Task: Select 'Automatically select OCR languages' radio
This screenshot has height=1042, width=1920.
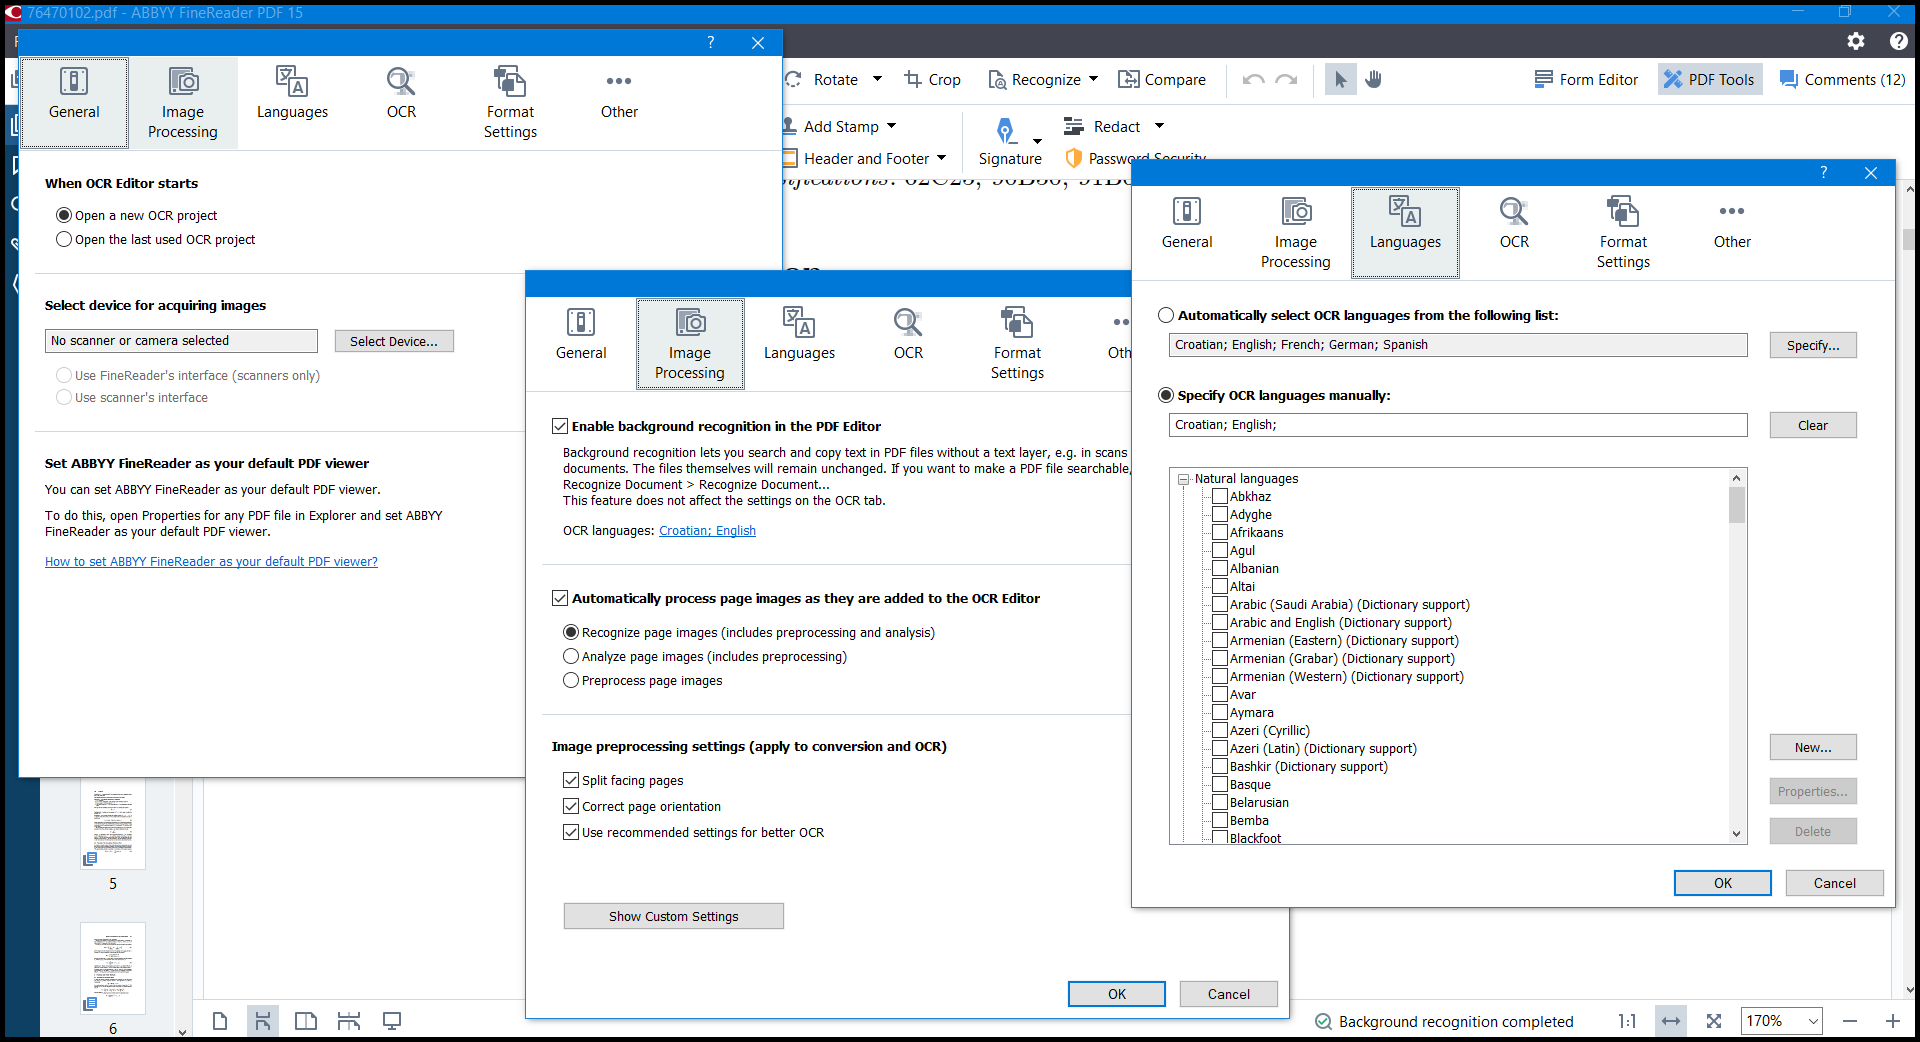Action: (x=1166, y=315)
